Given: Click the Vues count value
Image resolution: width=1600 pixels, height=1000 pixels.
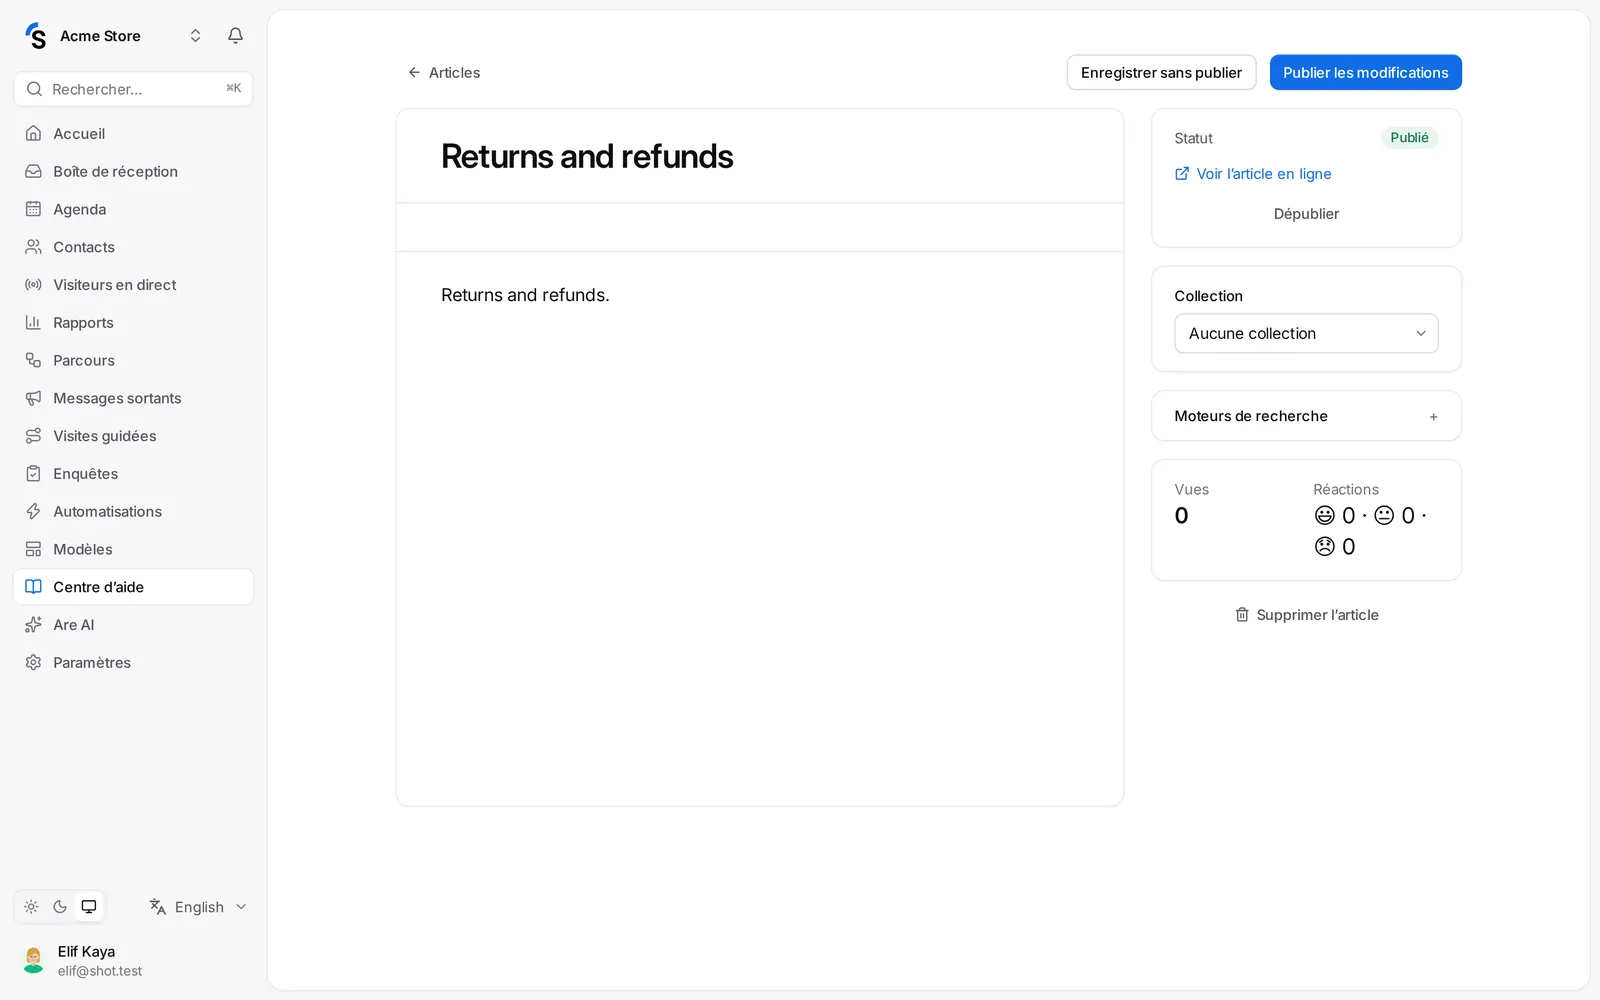Looking at the screenshot, I should pos(1181,516).
